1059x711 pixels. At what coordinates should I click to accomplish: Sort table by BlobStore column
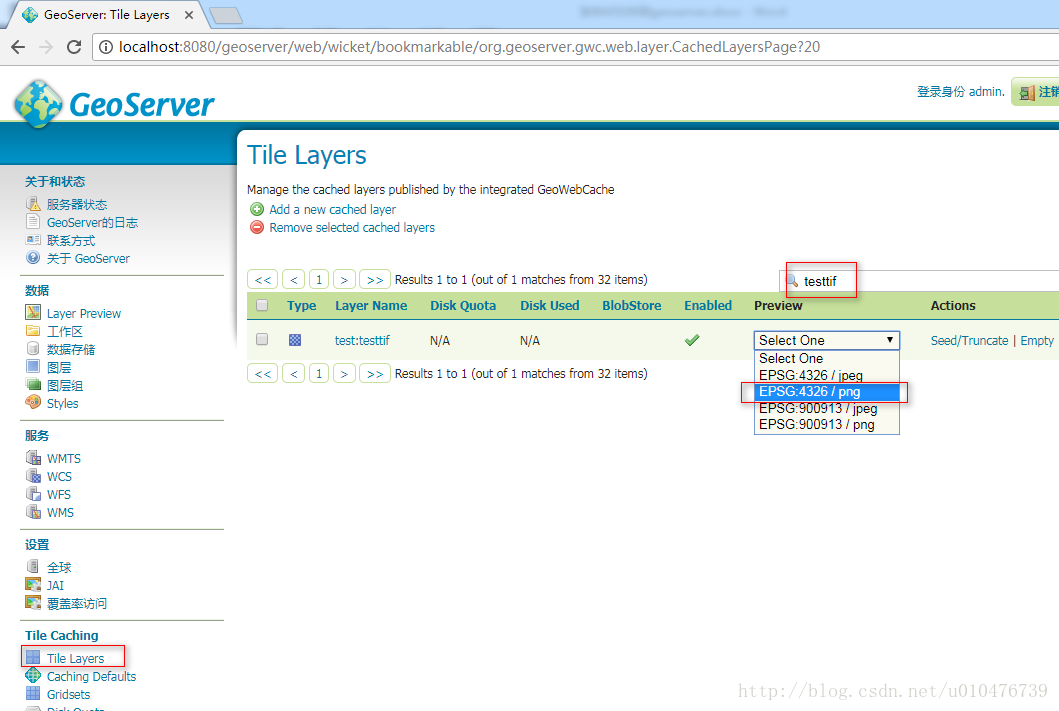click(631, 305)
